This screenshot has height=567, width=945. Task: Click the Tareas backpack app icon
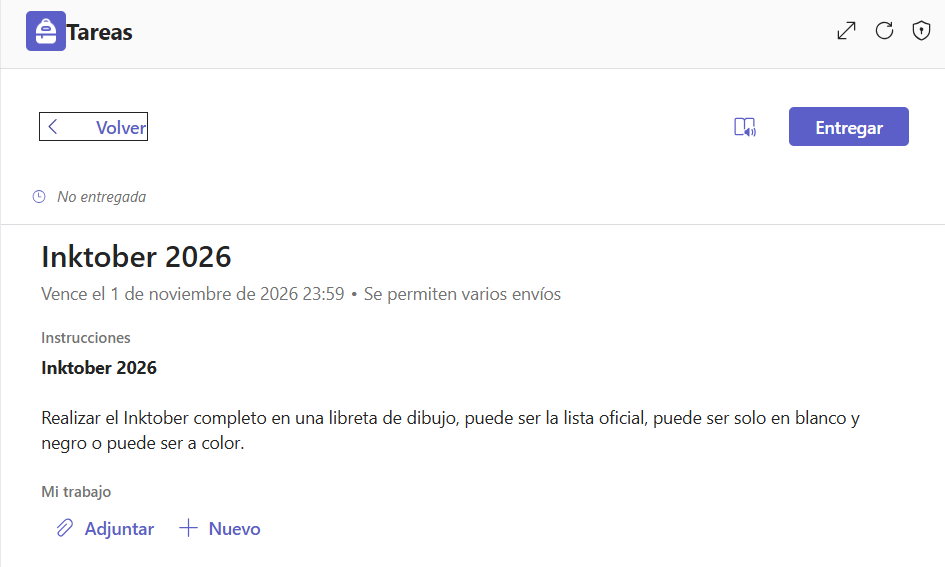[46, 31]
